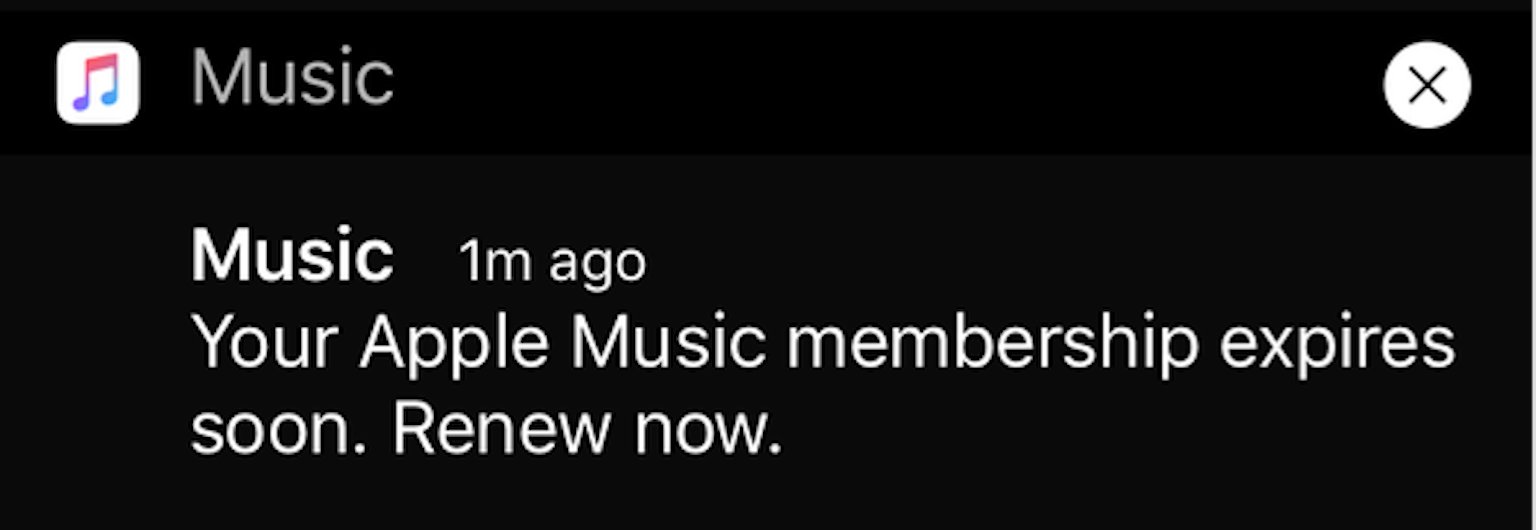Click the word now ending the message
Screen dimensions: 1536x530
[x=707, y=431]
